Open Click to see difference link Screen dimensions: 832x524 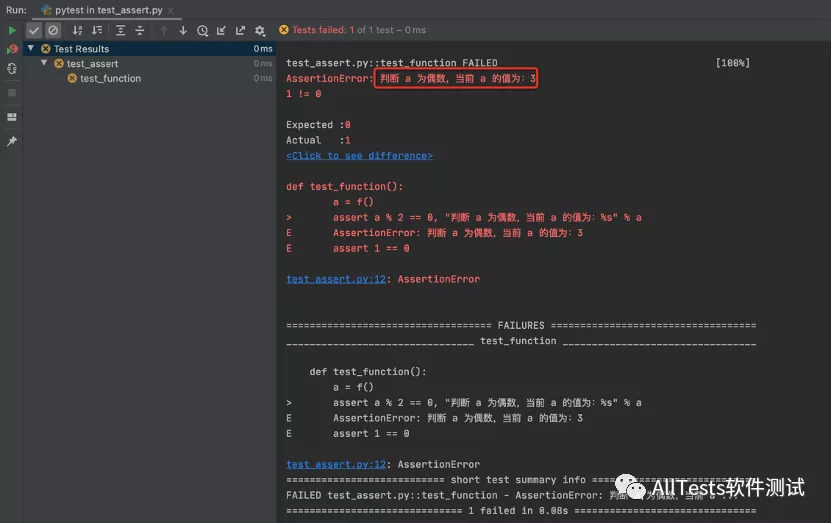(x=359, y=155)
